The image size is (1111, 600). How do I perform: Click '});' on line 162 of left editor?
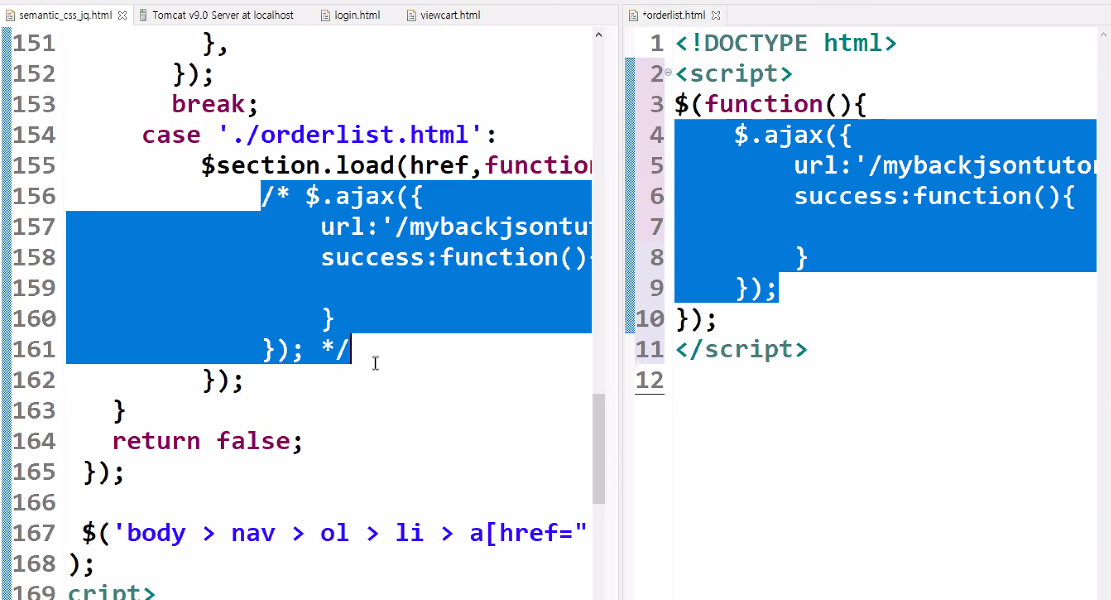[222, 380]
